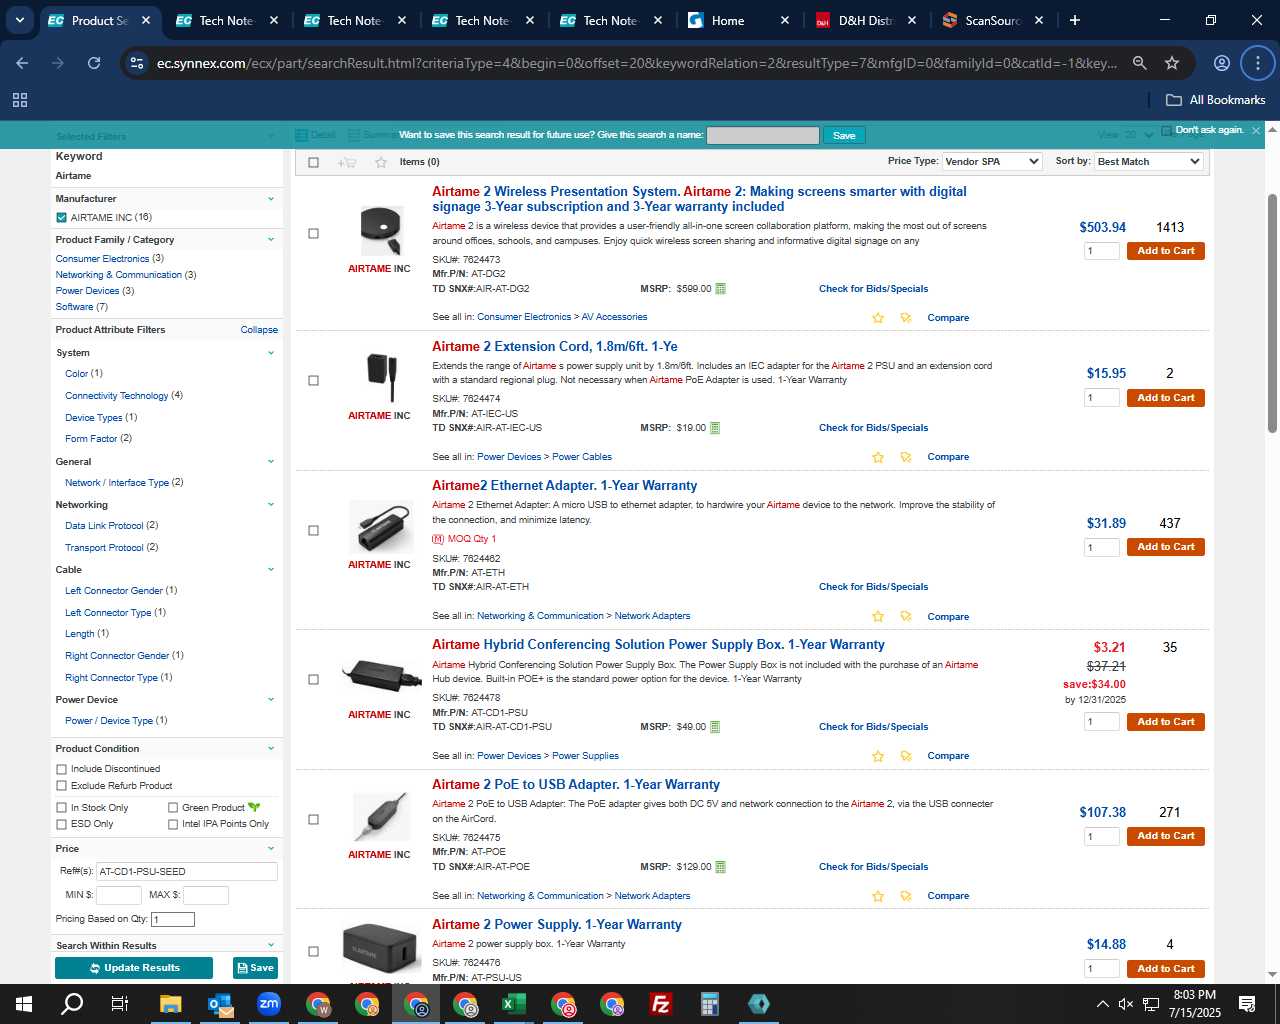Viewport: 1280px width, 1024px height.
Task: Tick the select-all checkbox in the Items header
Action: [313, 162]
